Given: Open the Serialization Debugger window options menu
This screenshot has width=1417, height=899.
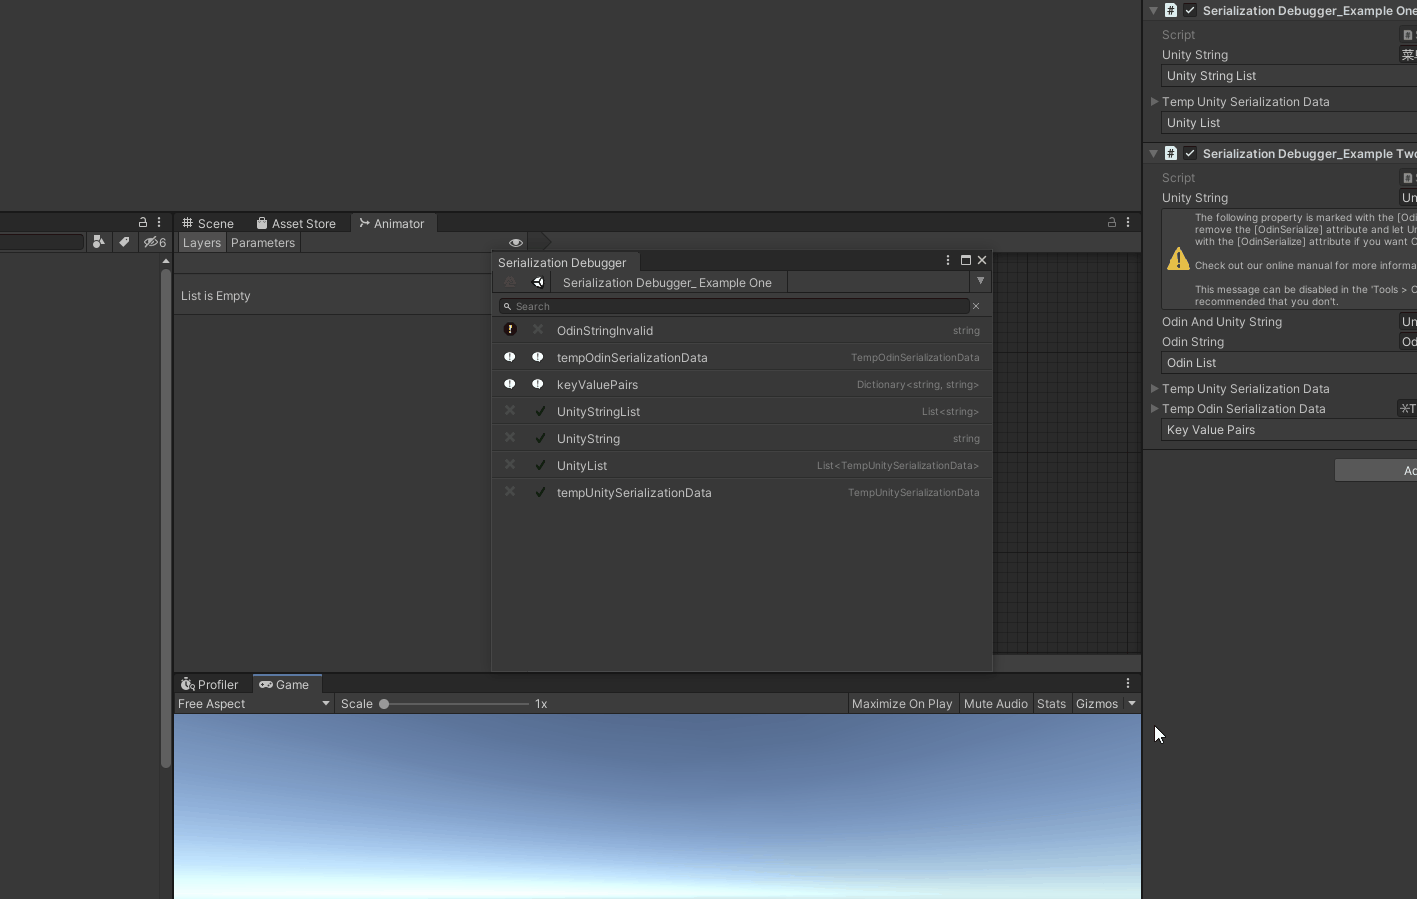Looking at the screenshot, I should coord(948,260).
